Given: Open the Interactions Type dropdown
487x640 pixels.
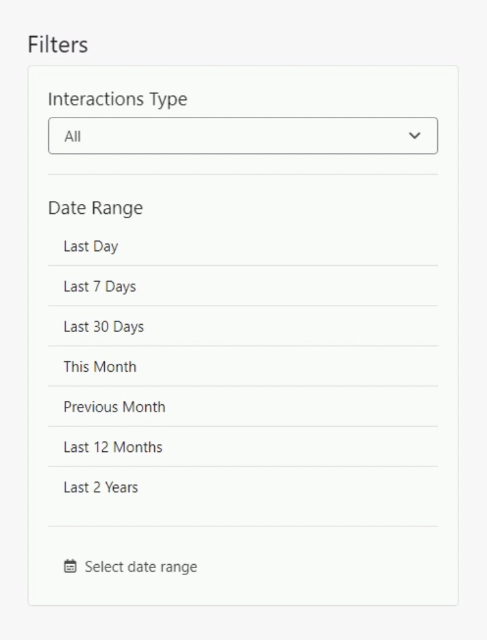Looking at the screenshot, I should 243,136.
